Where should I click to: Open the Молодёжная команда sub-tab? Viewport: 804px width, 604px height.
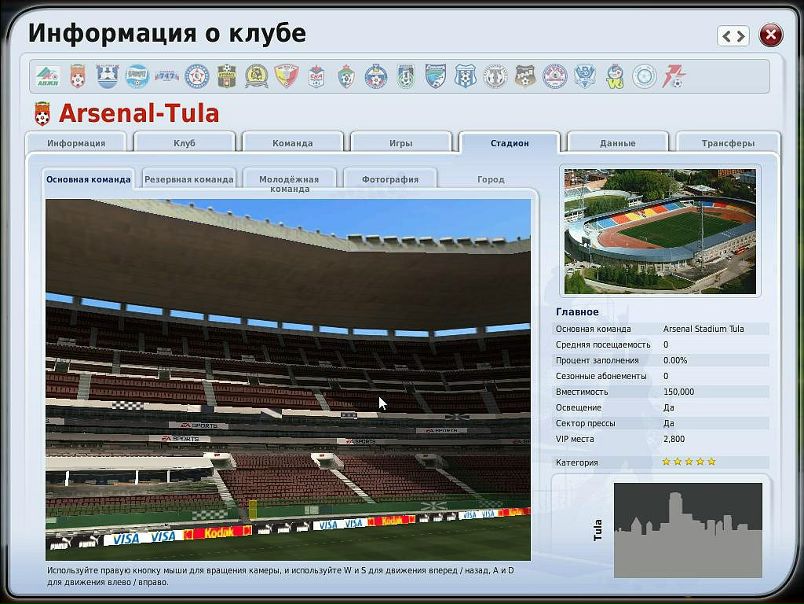coord(289,183)
